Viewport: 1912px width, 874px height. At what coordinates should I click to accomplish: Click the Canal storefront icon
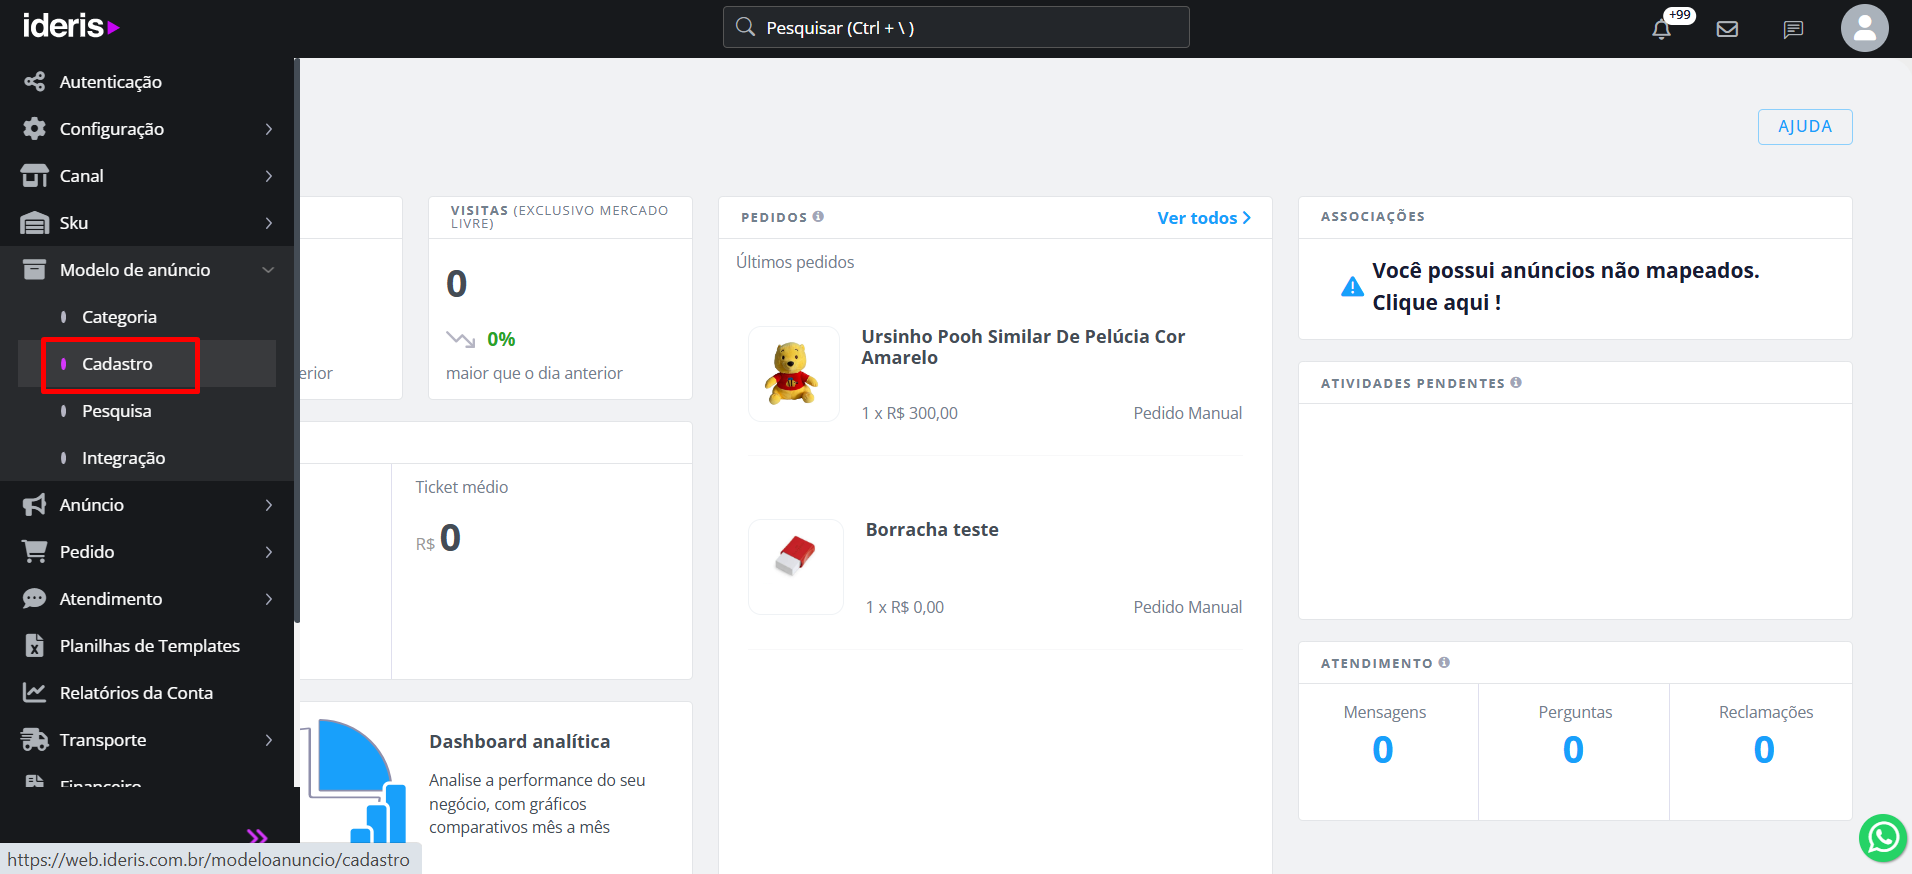pyautogui.click(x=35, y=176)
